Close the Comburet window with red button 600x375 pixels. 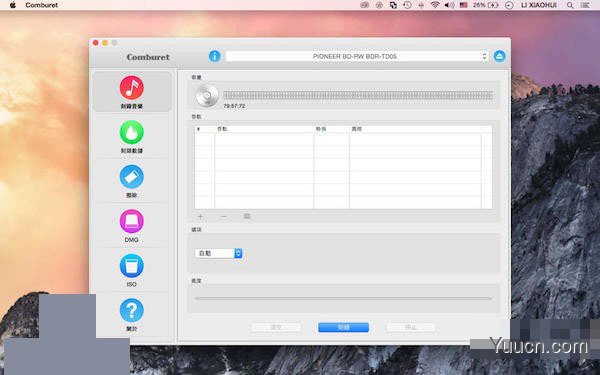[x=96, y=43]
